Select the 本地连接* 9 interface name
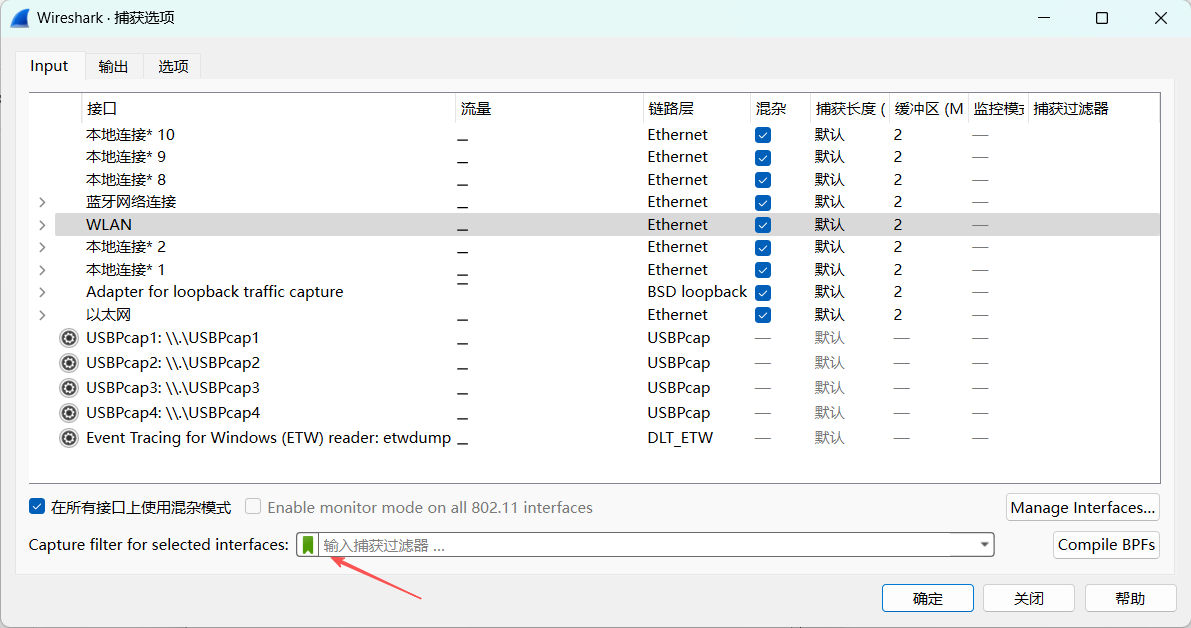 126,157
